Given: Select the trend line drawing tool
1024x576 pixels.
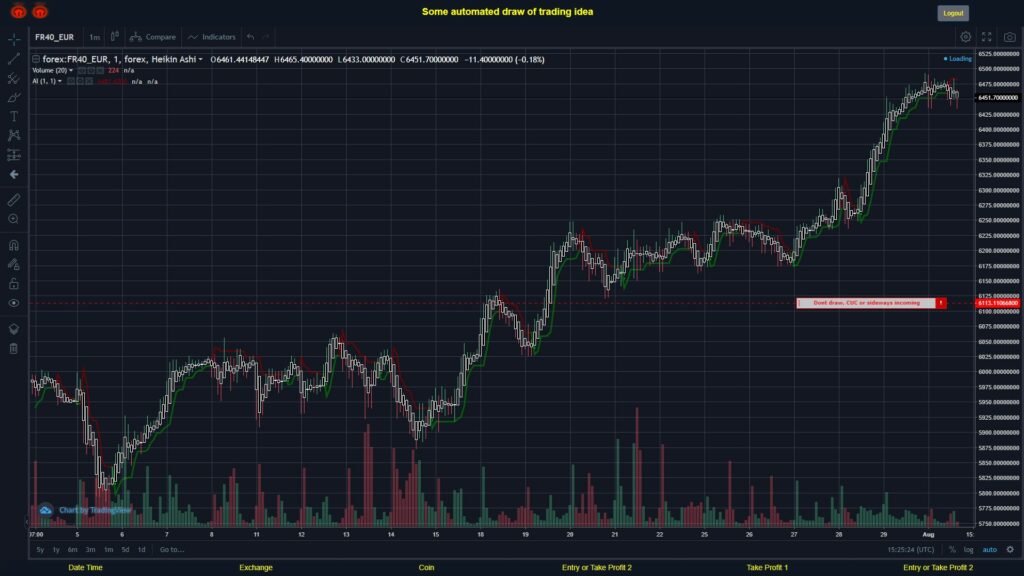Looking at the screenshot, I should coord(14,59).
